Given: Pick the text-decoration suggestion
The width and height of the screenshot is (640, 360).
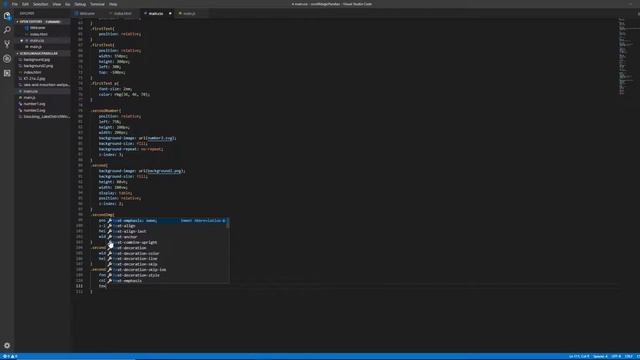Looking at the screenshot, I should point(167,248).
